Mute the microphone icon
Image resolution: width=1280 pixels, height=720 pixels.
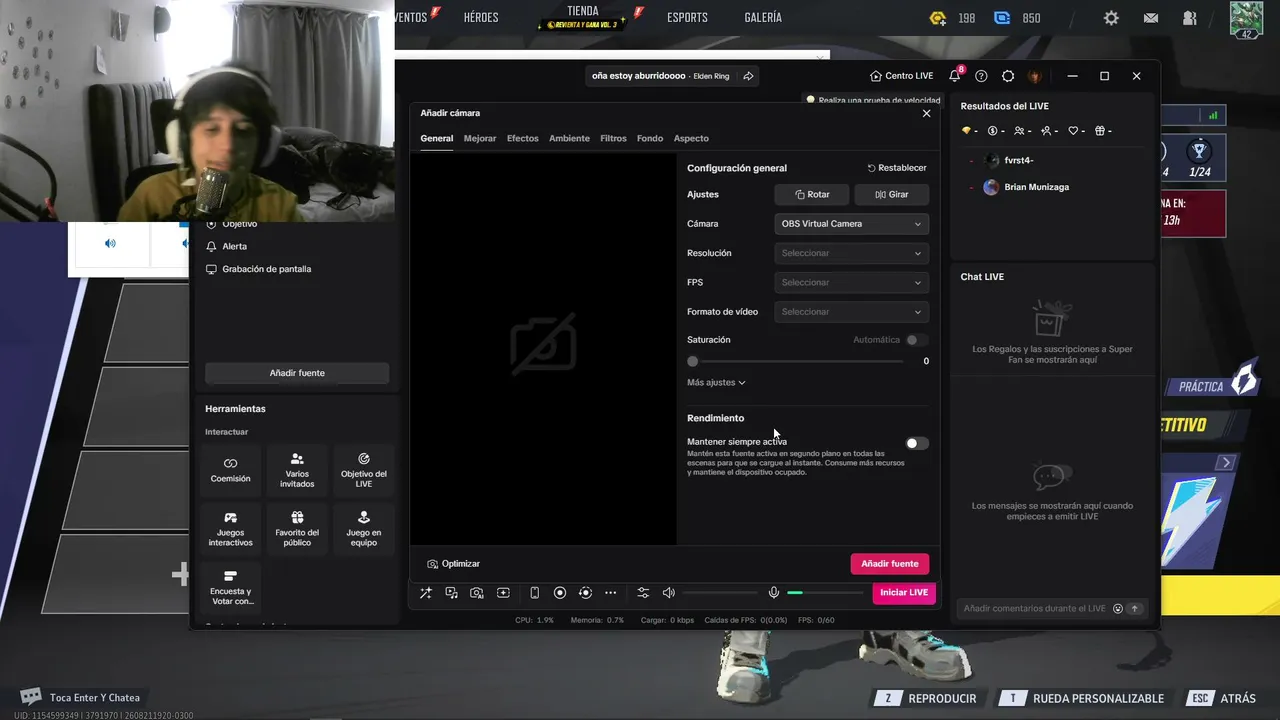click(x=774, y=593)
